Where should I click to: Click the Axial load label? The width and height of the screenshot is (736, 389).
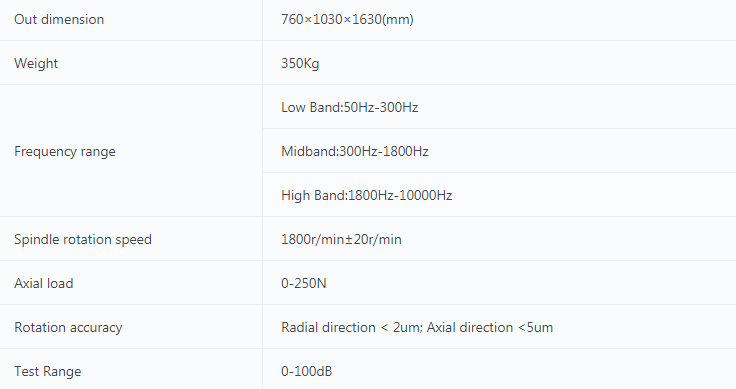44,283
